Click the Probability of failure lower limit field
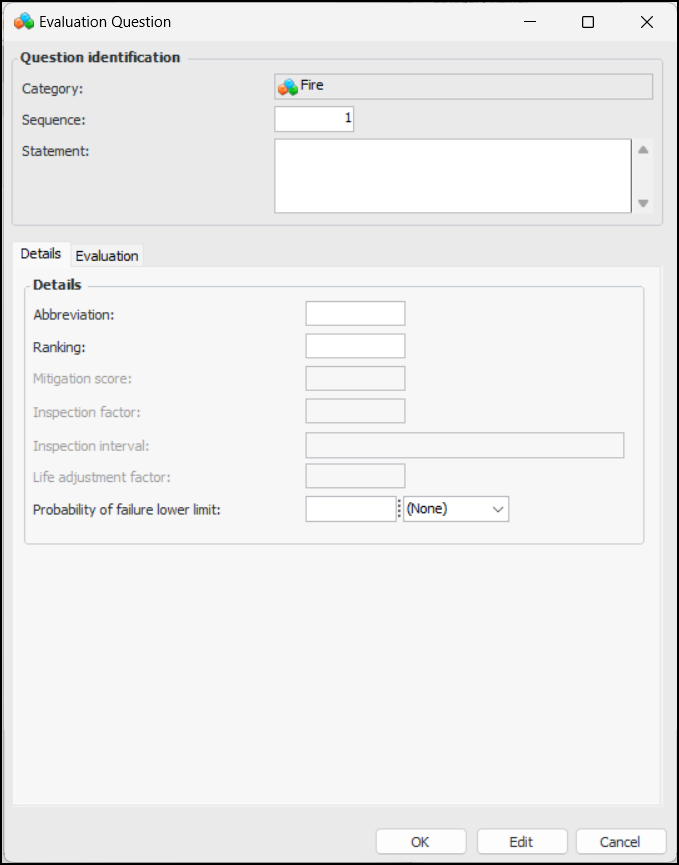The image size is (679, 865). [350, 509]
